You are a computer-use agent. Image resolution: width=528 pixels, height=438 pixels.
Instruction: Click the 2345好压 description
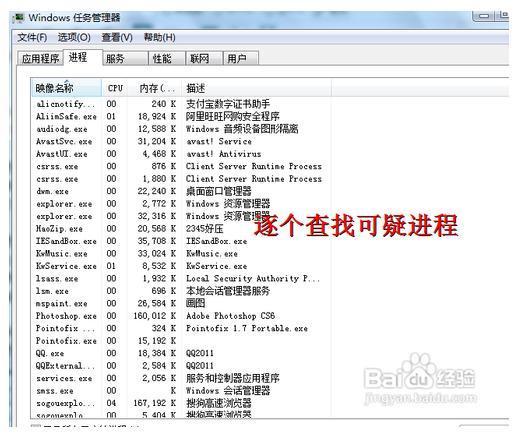point(204,229)
